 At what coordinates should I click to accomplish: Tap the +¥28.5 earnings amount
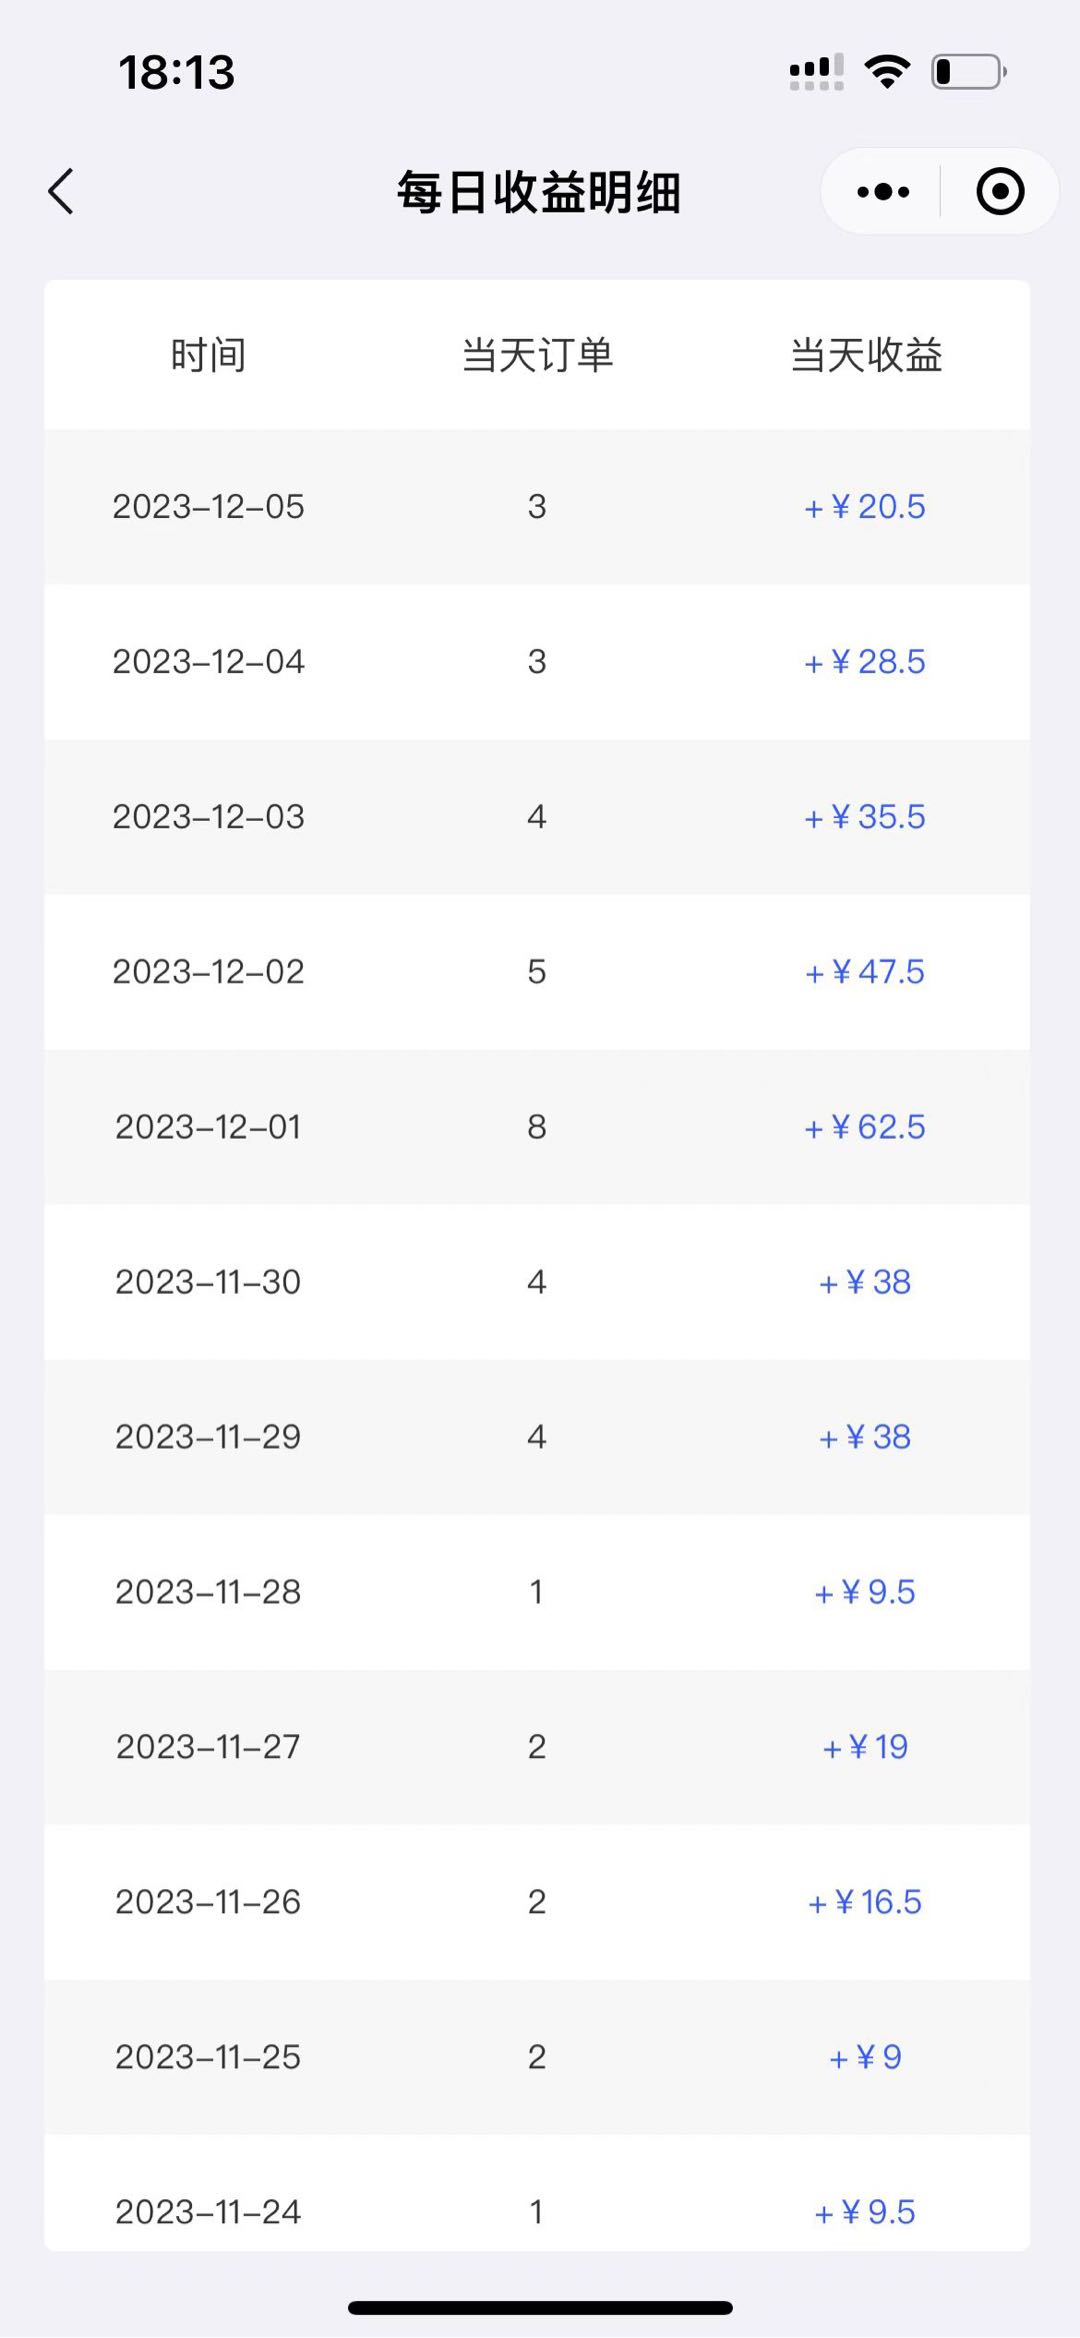[866, 662]
